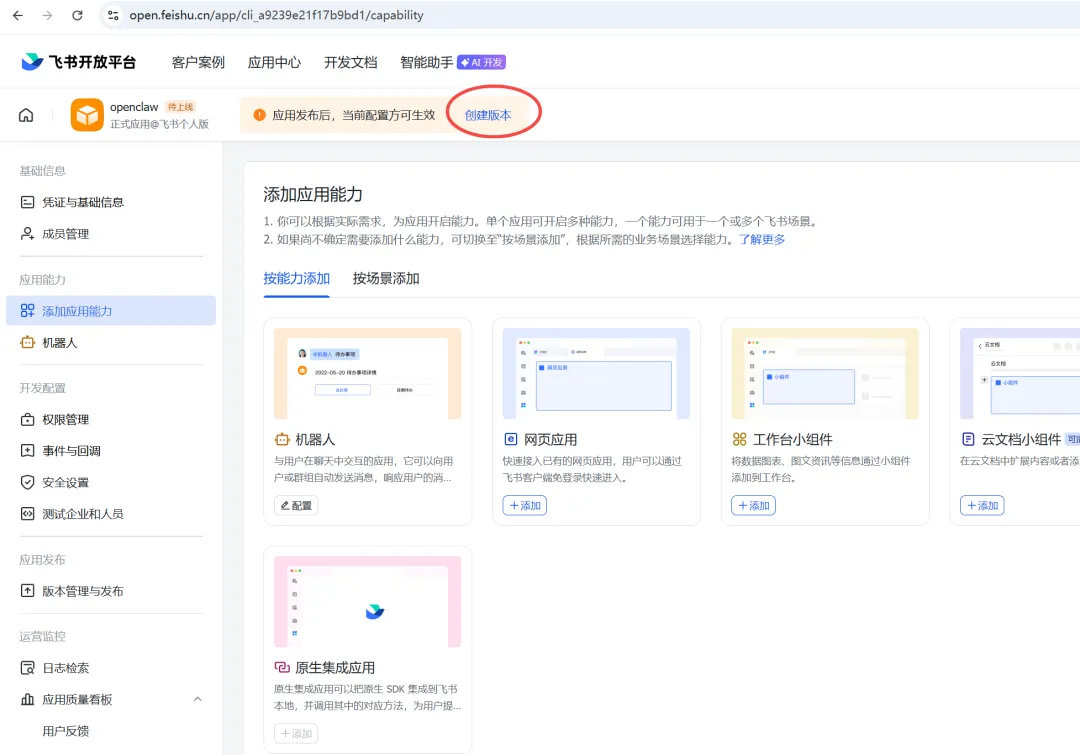Click the greyed 添加 on 原生集成应用 card
Image resolution: width=1080 pixels, height=755 pixels.
point(296,734)
